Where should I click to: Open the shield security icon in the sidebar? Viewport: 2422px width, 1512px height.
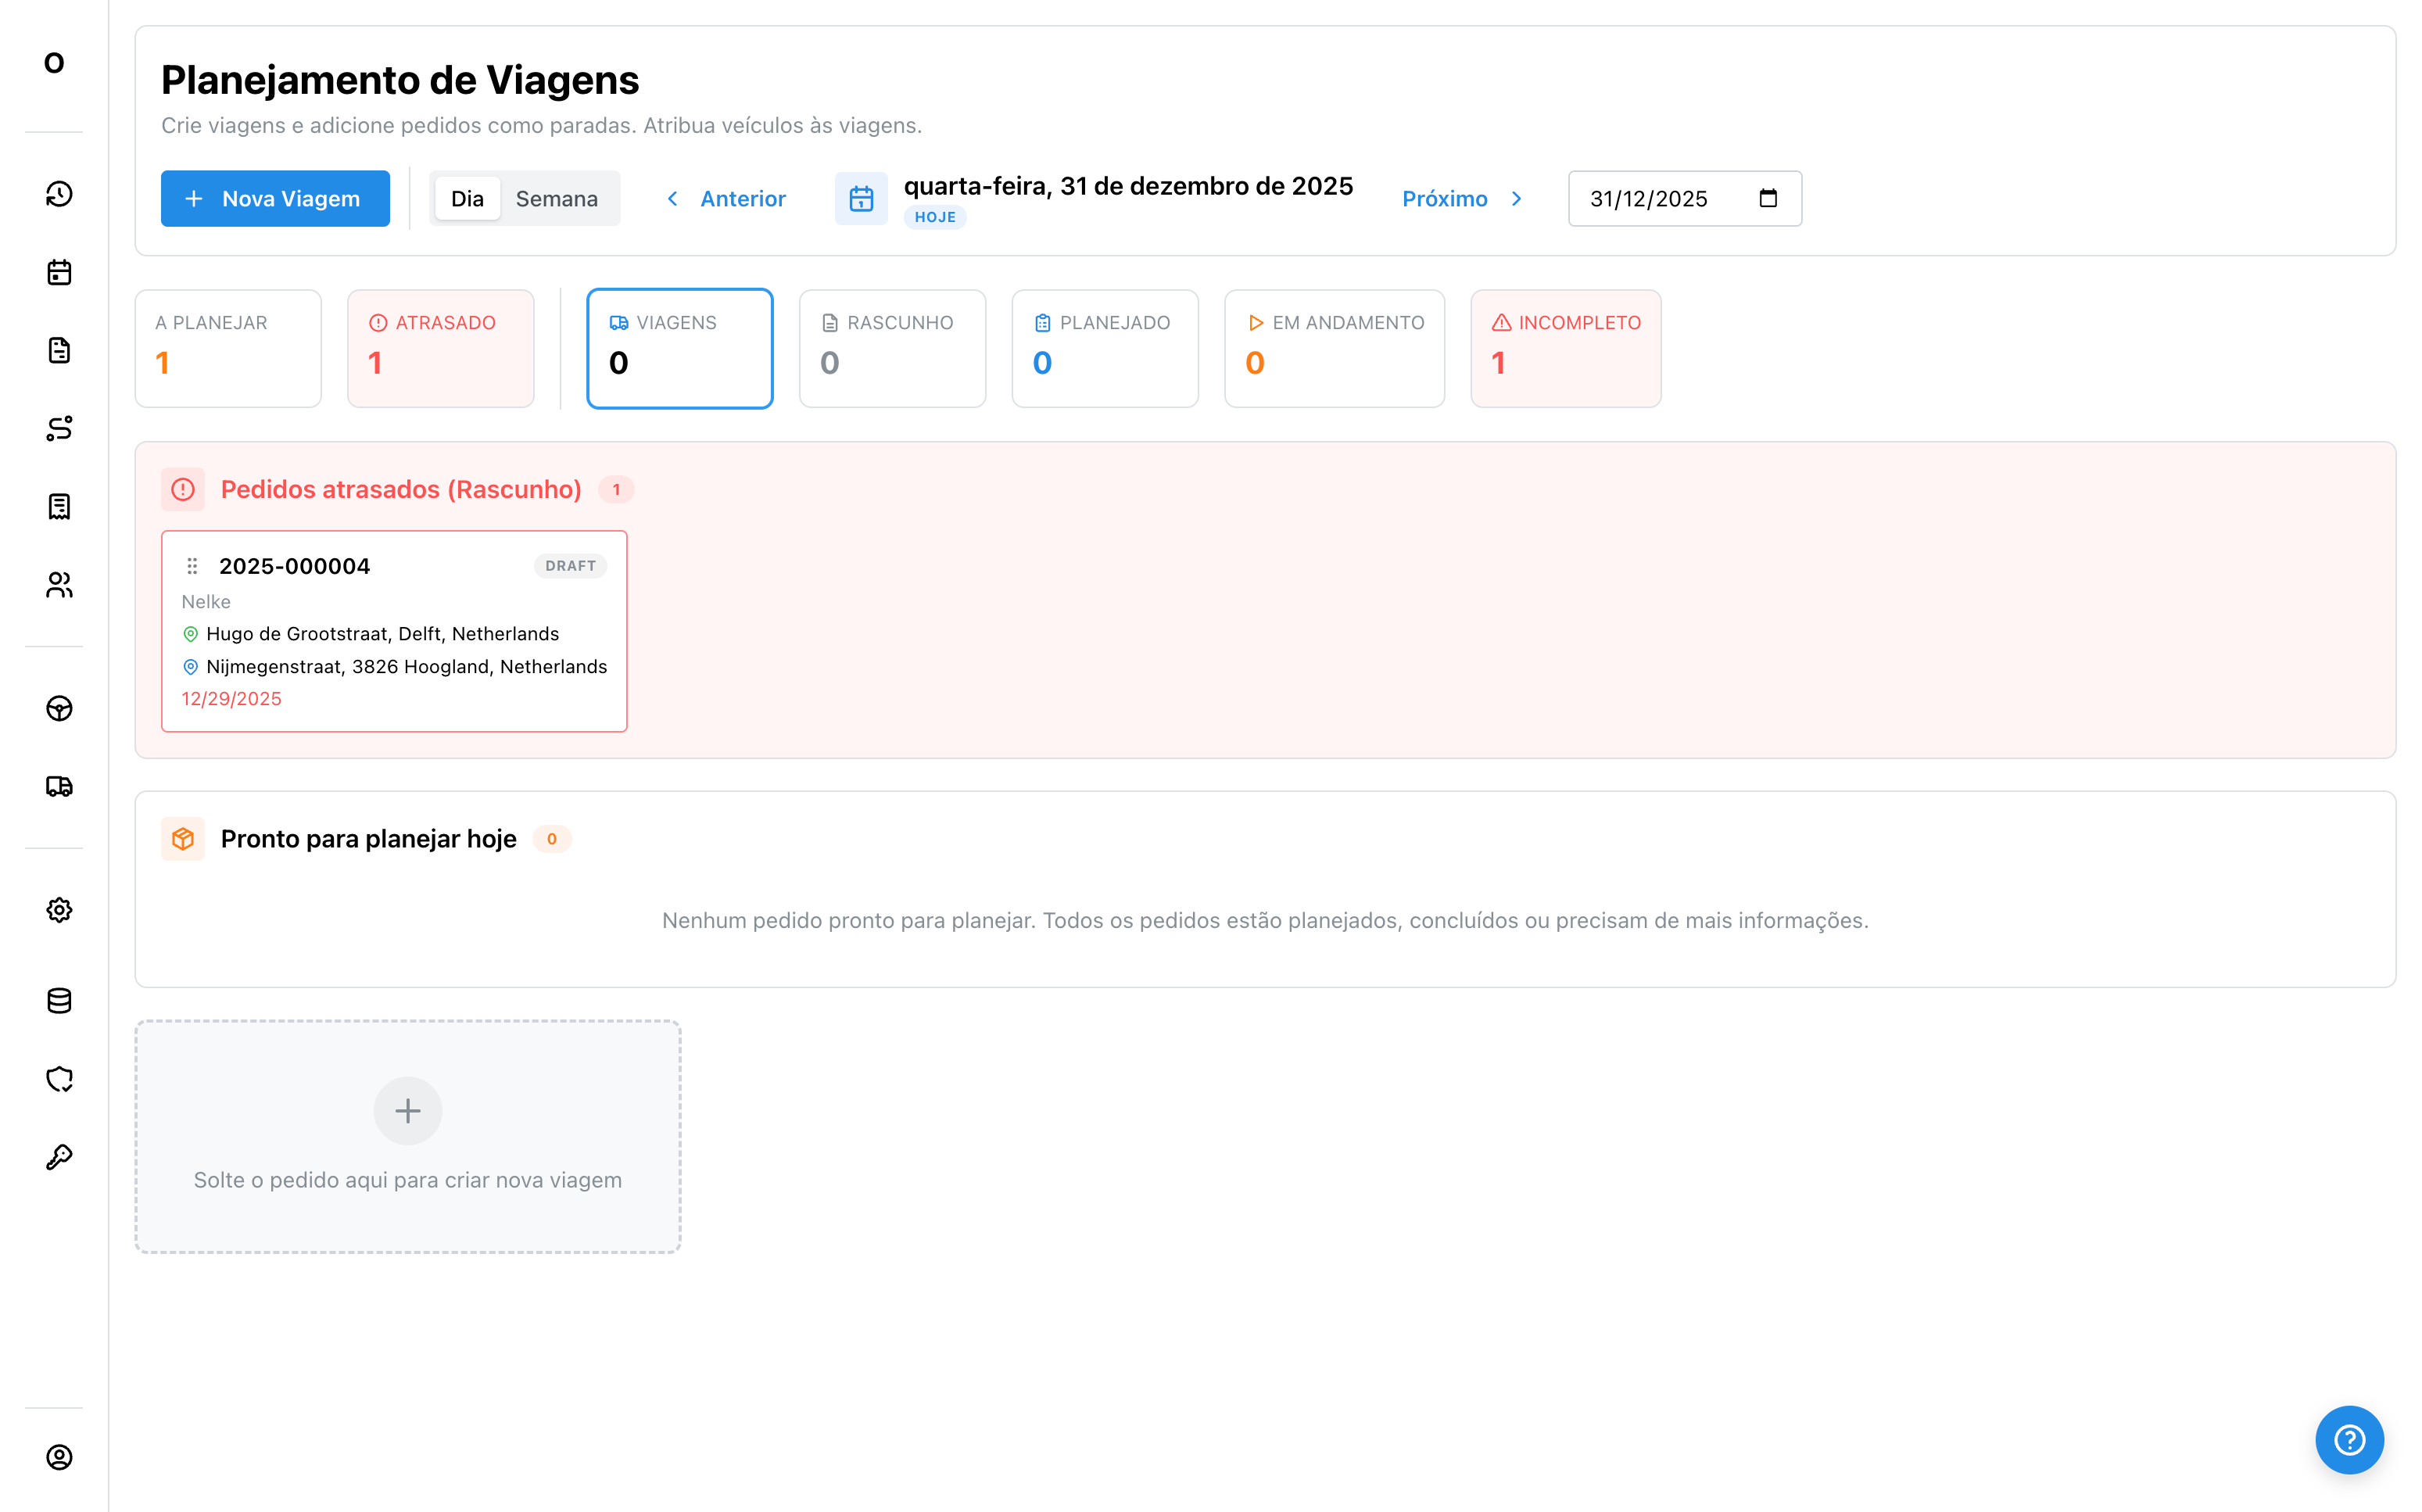58,1079
